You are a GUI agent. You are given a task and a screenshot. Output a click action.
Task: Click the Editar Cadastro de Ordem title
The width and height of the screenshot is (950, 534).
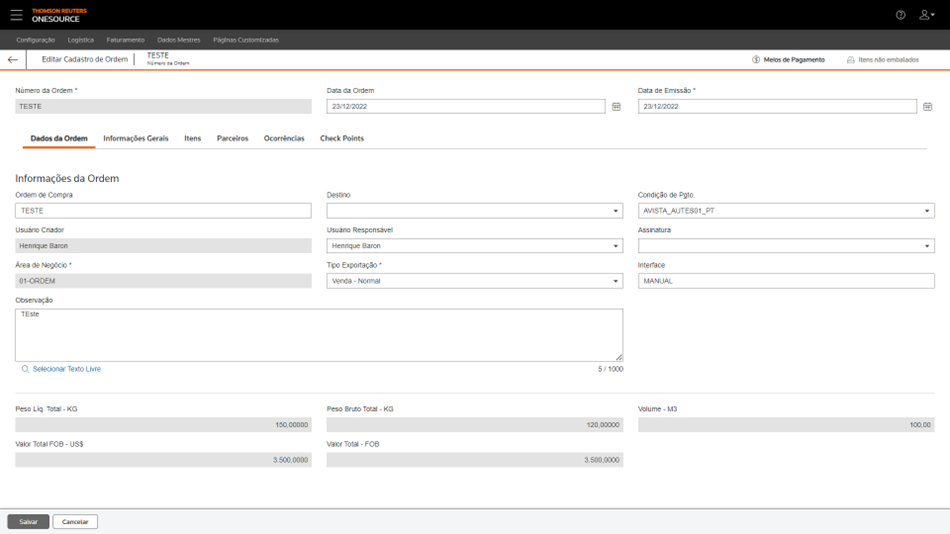click(85, 59)
